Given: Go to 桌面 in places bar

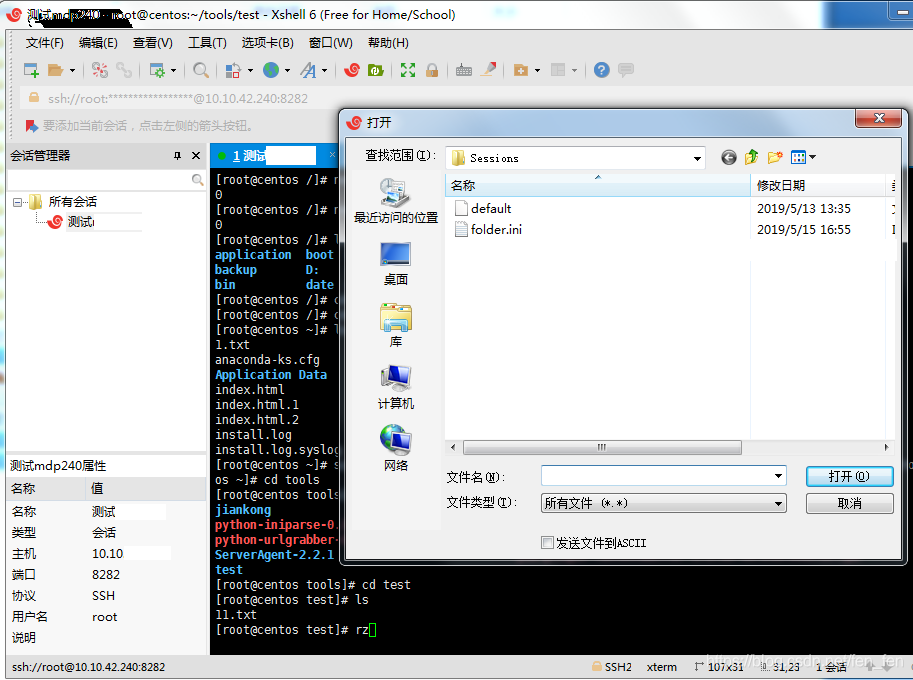Looking at the screenshot, I should coord(395,264).
